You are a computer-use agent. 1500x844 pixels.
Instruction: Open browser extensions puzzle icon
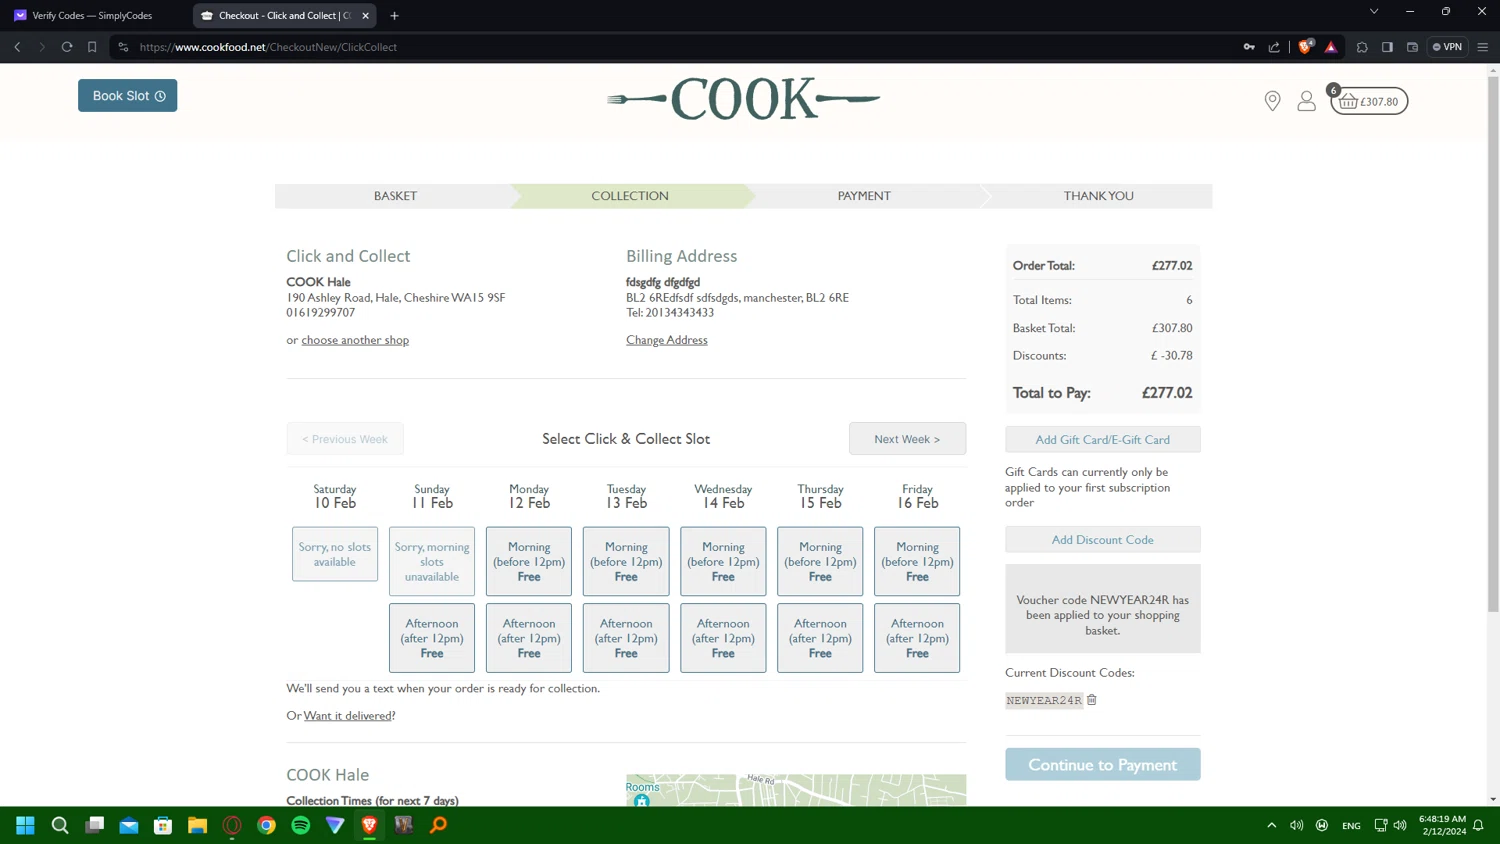pos(1362,47)
